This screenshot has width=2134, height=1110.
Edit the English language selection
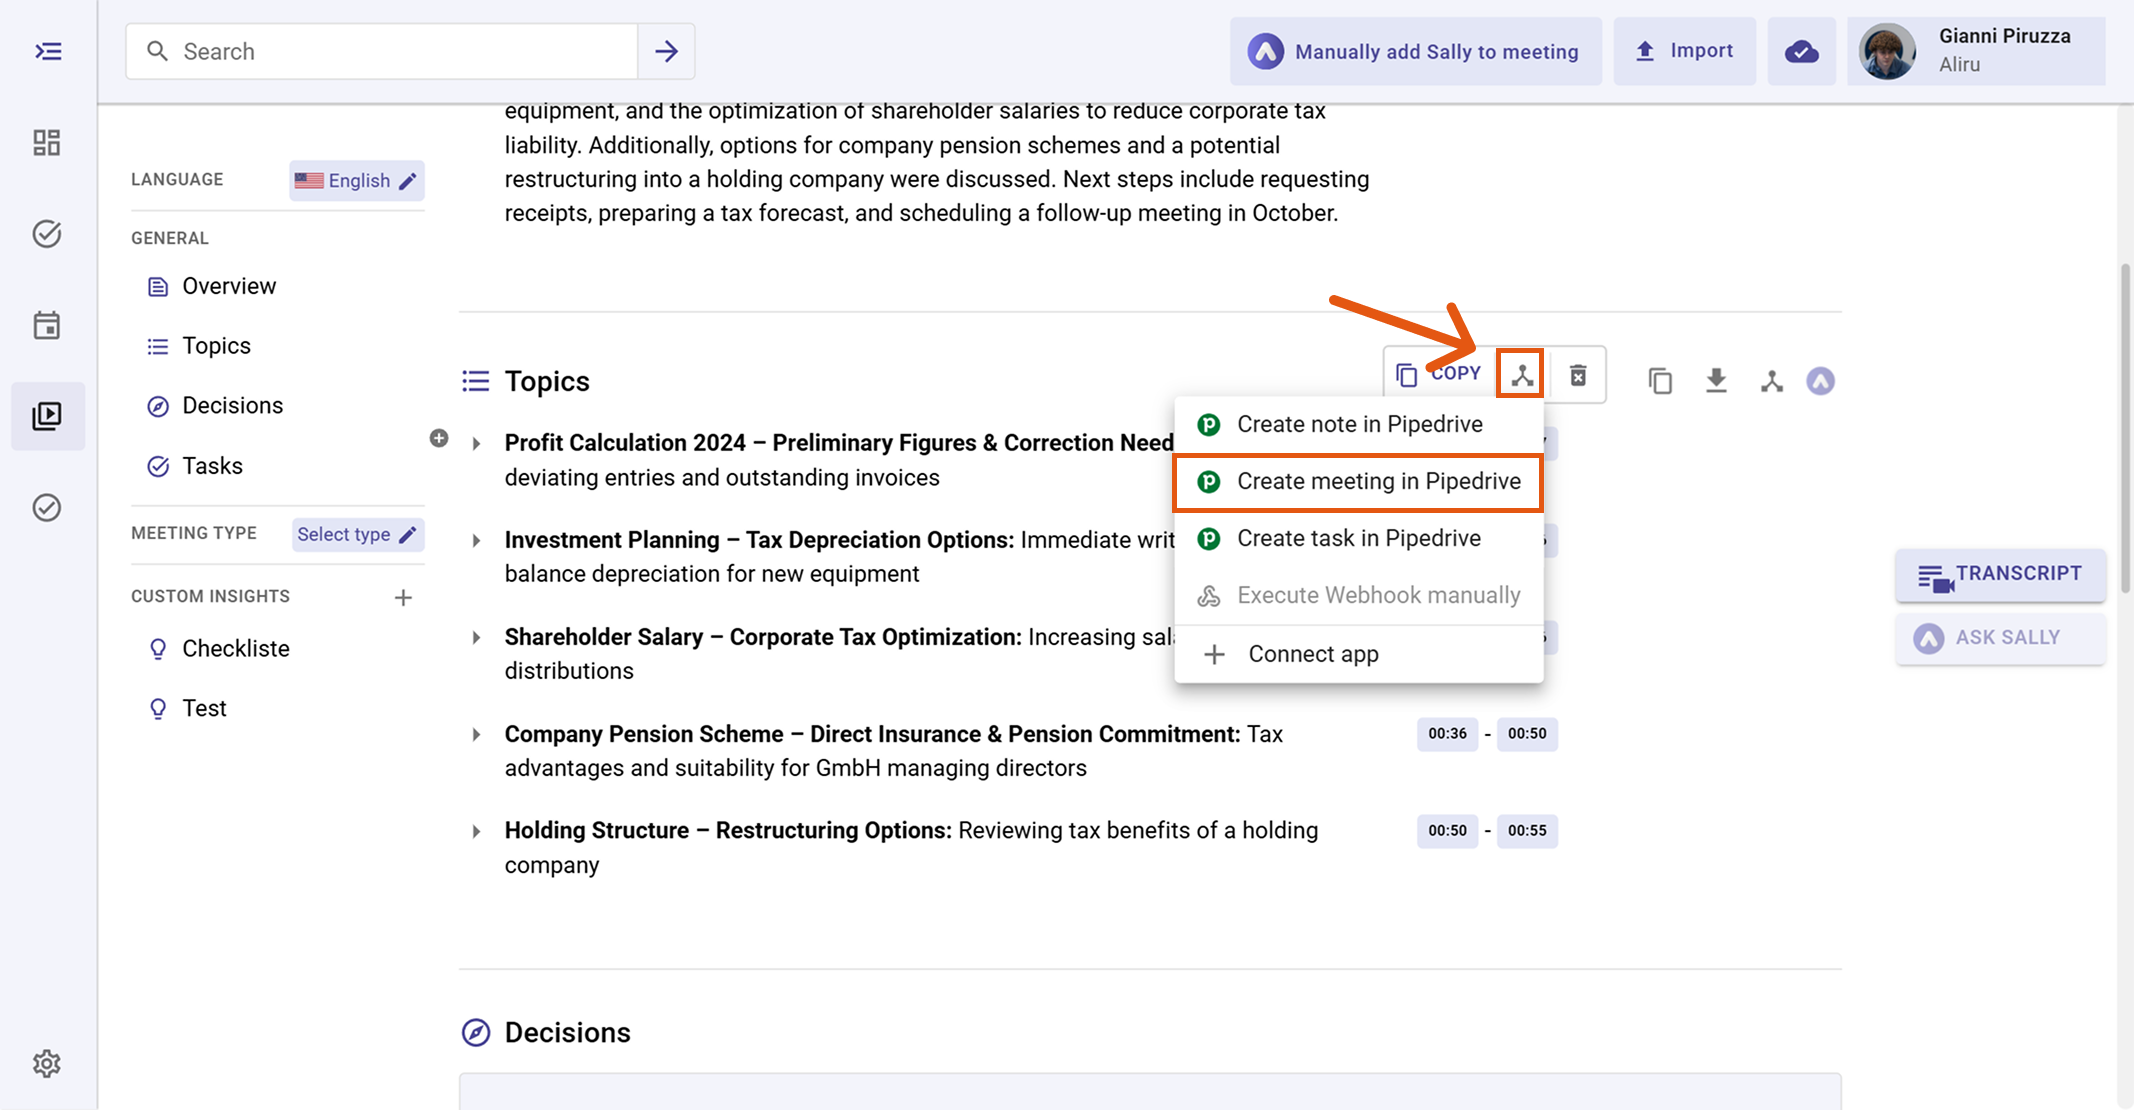[x=357, y=181]
